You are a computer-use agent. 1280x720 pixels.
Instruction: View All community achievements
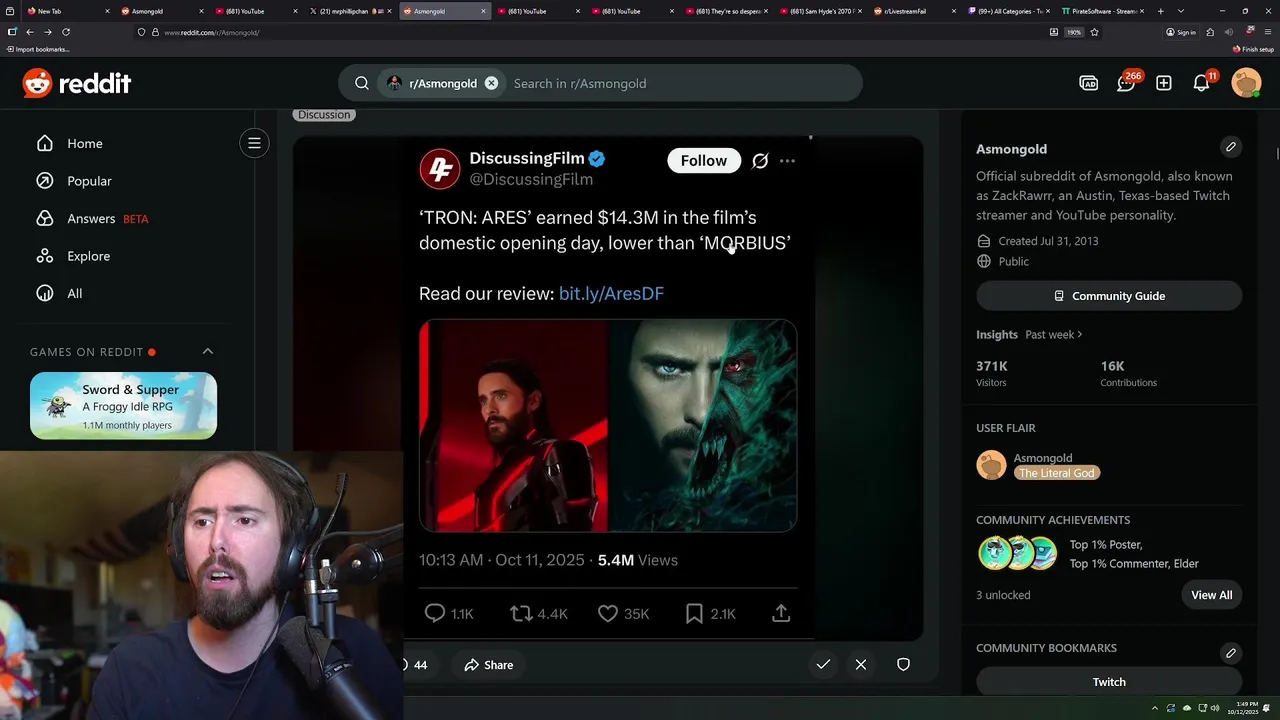coord(1211,595)
